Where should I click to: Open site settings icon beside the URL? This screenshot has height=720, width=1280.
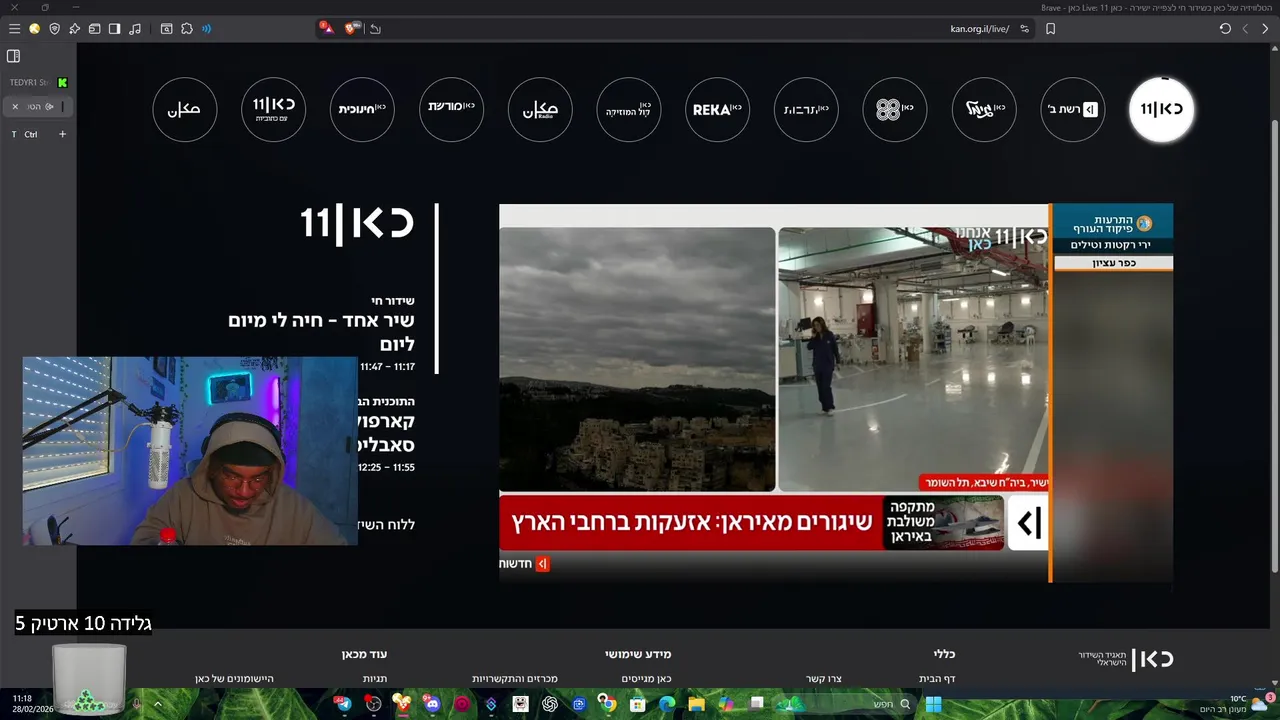(1024, 29)
